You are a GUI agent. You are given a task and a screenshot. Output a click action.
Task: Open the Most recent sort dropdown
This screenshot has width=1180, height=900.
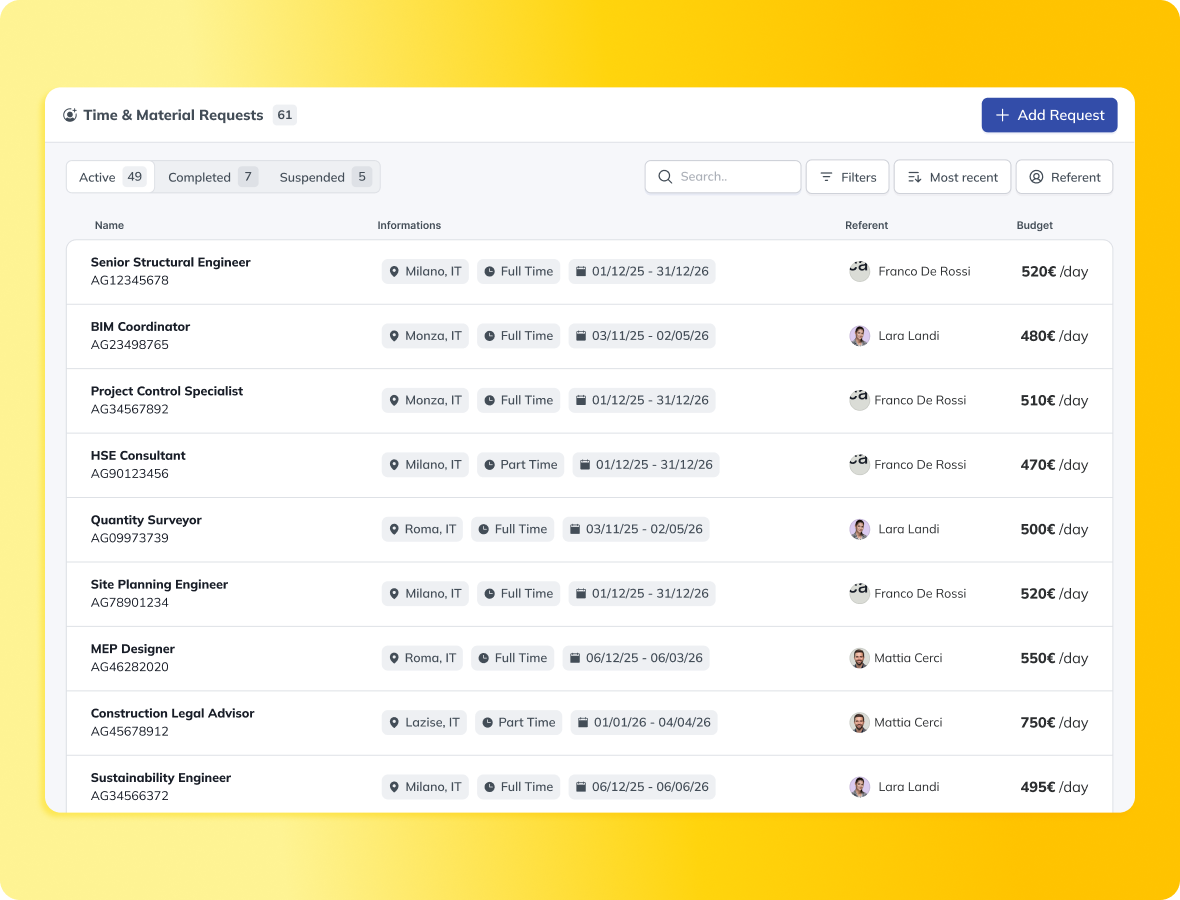pyautogui.click(x=952, y=177)
